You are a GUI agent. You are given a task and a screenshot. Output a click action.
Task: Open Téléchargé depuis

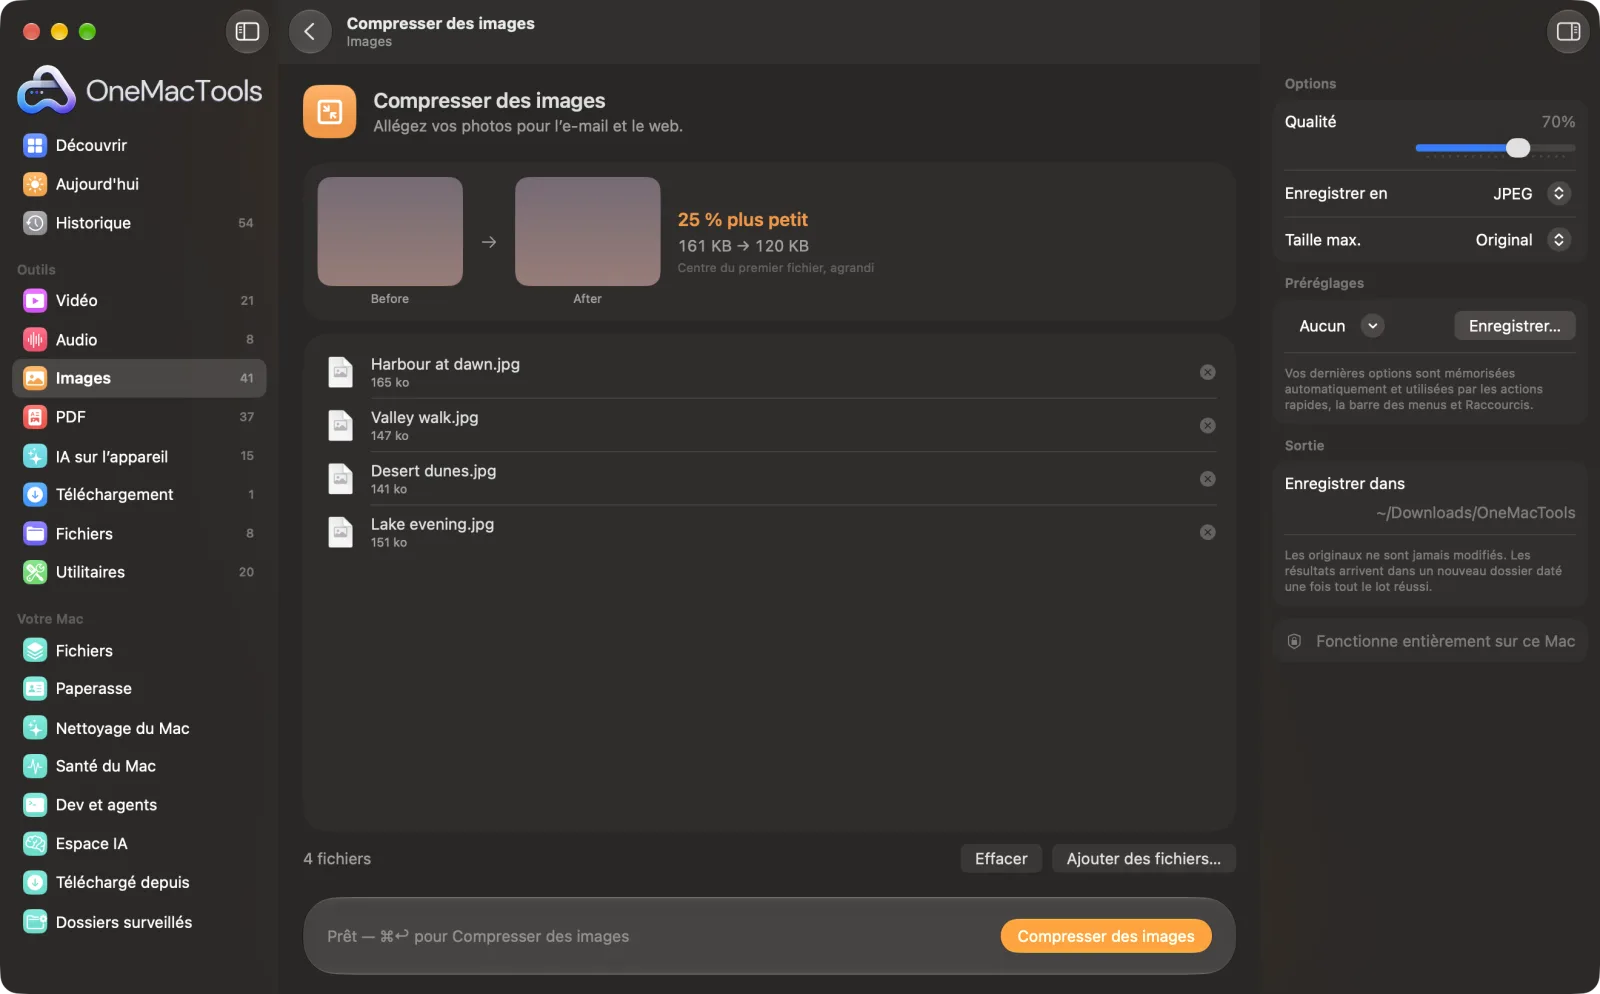coord(139,883)
